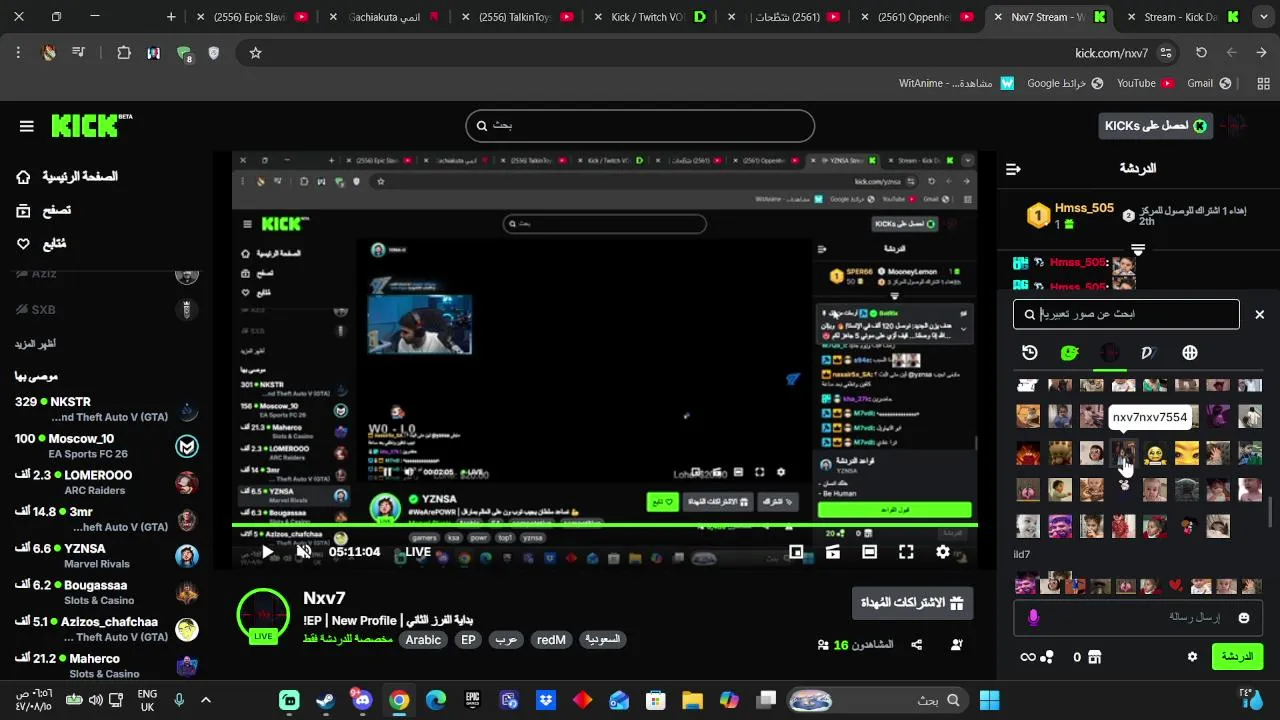Open the emoji picker in the message box

[1244, 618]
